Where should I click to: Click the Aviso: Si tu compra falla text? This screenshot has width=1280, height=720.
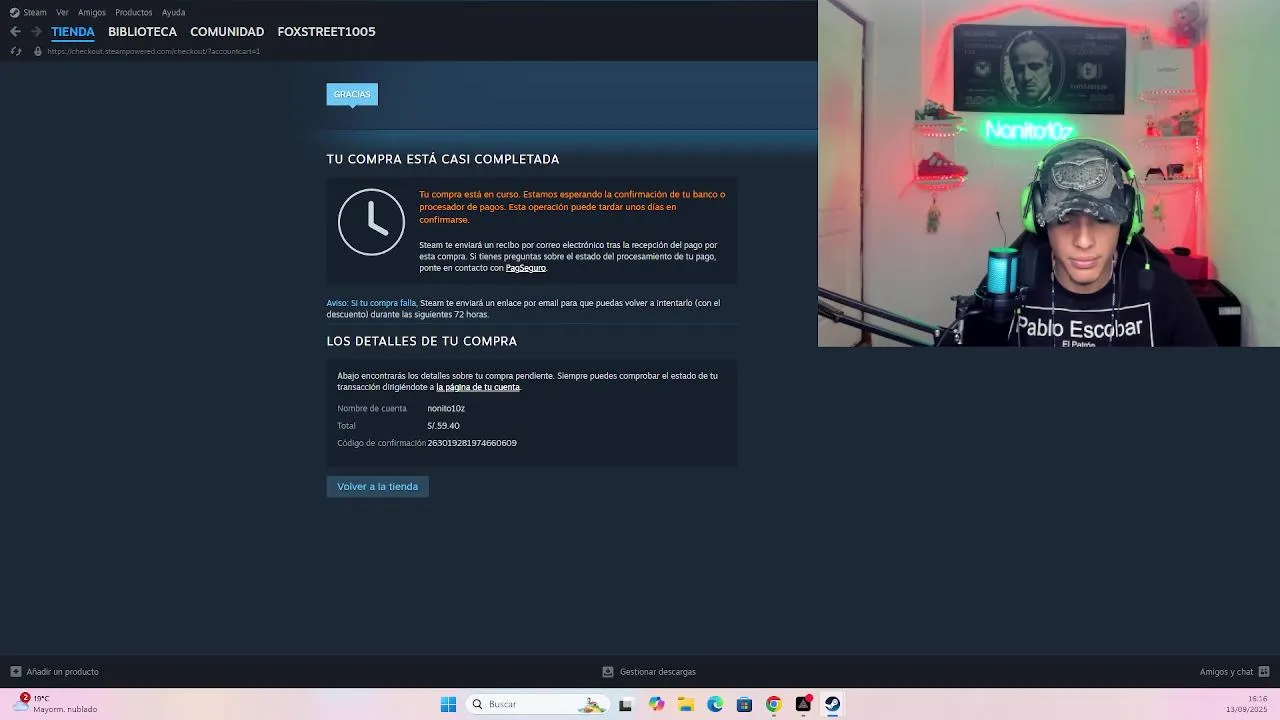pos(371,303)
